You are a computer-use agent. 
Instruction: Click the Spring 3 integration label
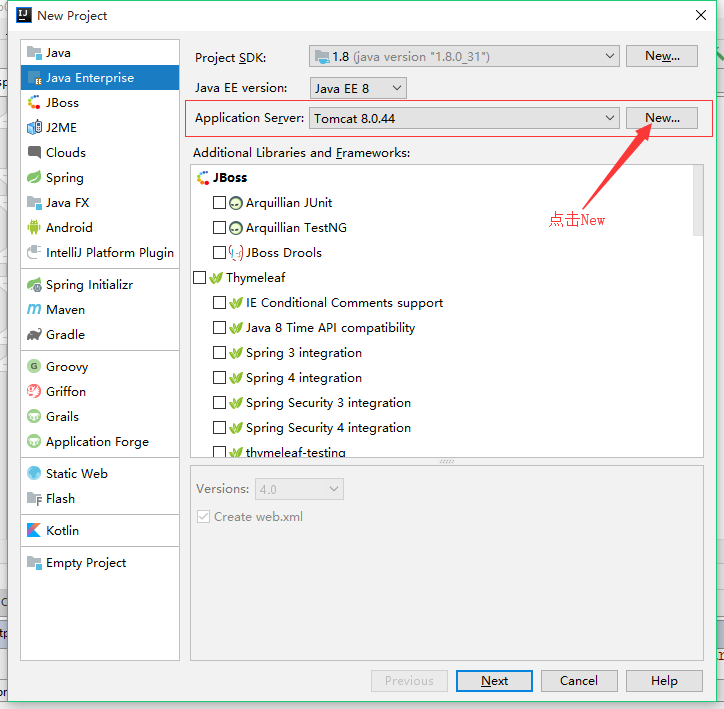point(304,353)
